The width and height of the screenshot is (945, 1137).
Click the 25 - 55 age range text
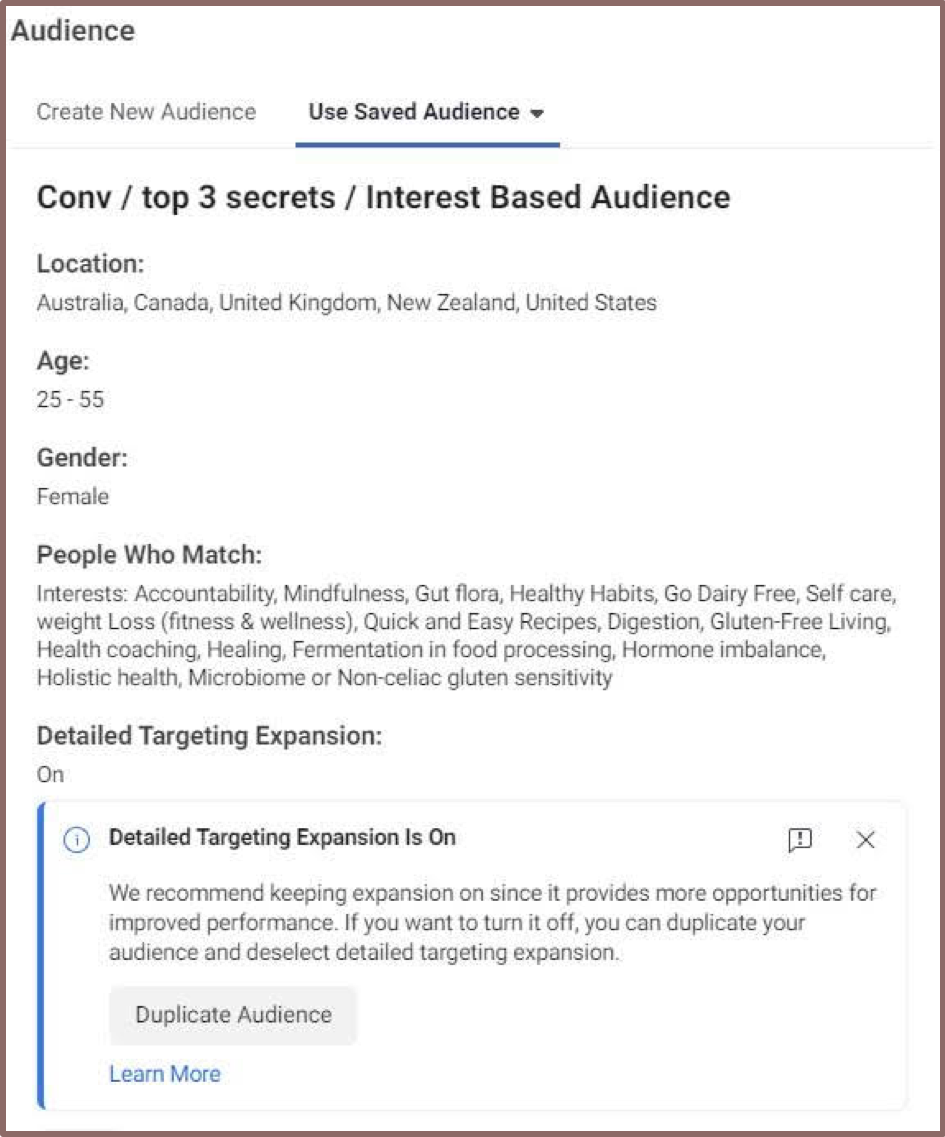(x=70, y=399)
